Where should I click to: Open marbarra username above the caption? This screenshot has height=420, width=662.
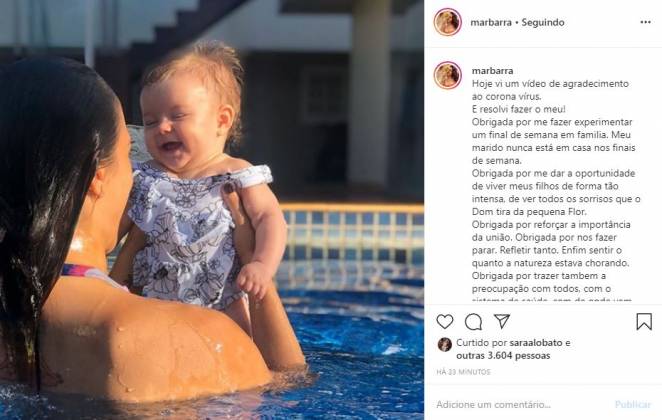coord(492,70)
